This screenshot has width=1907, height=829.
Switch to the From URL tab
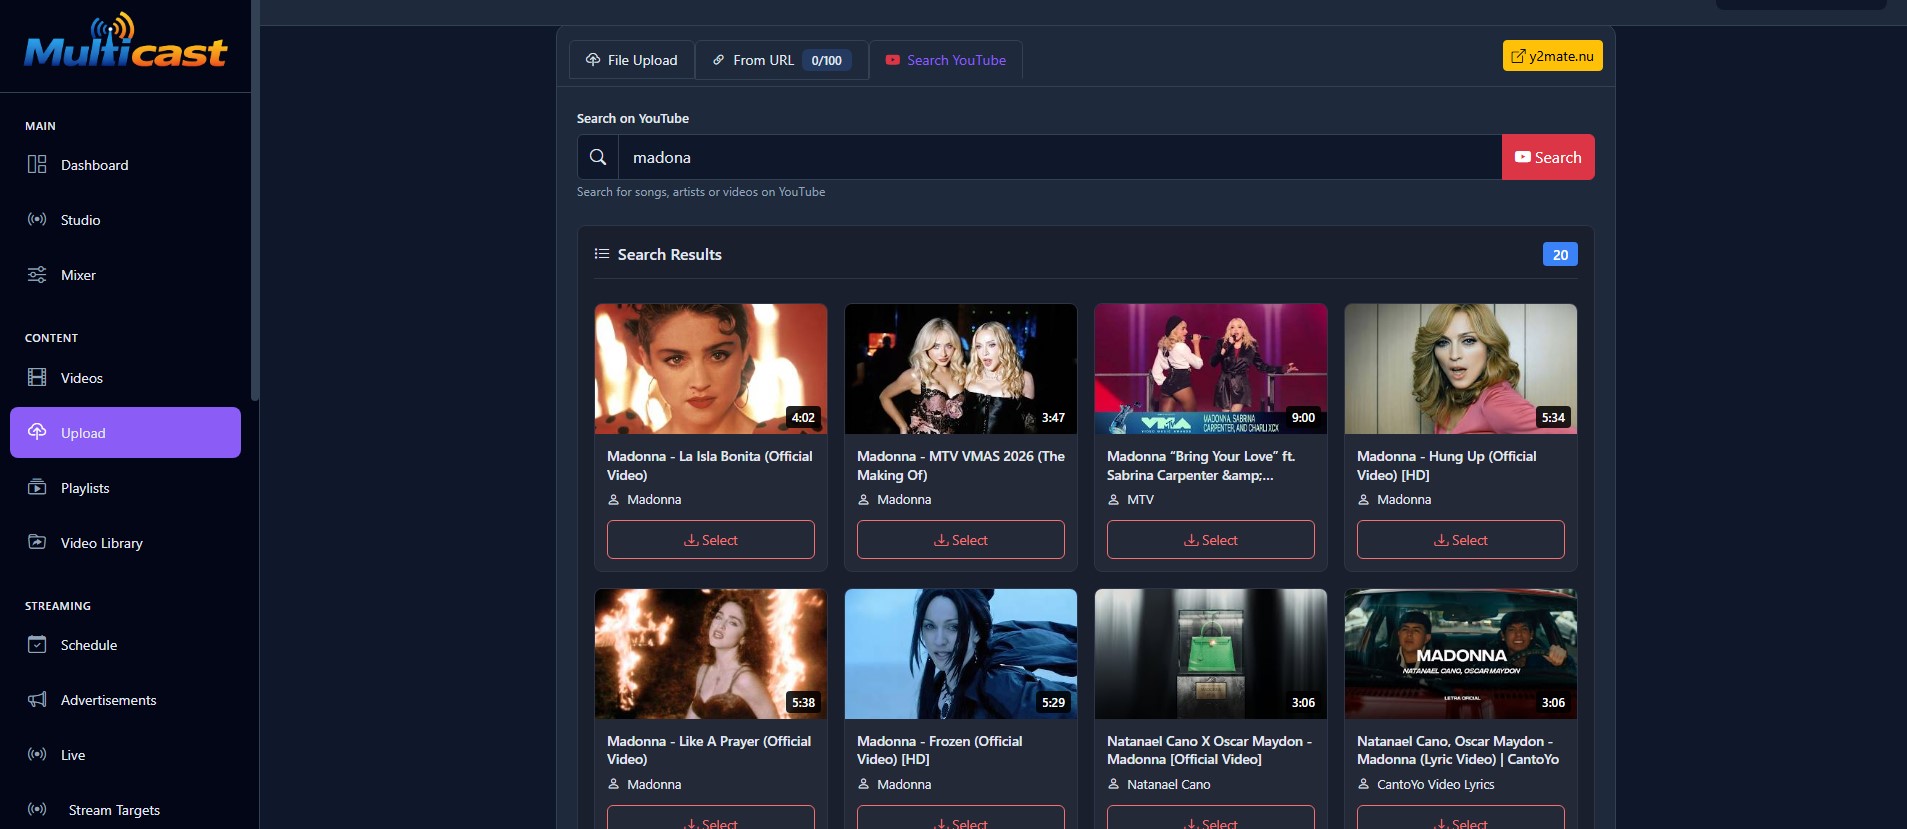click(x=781, y=60)
